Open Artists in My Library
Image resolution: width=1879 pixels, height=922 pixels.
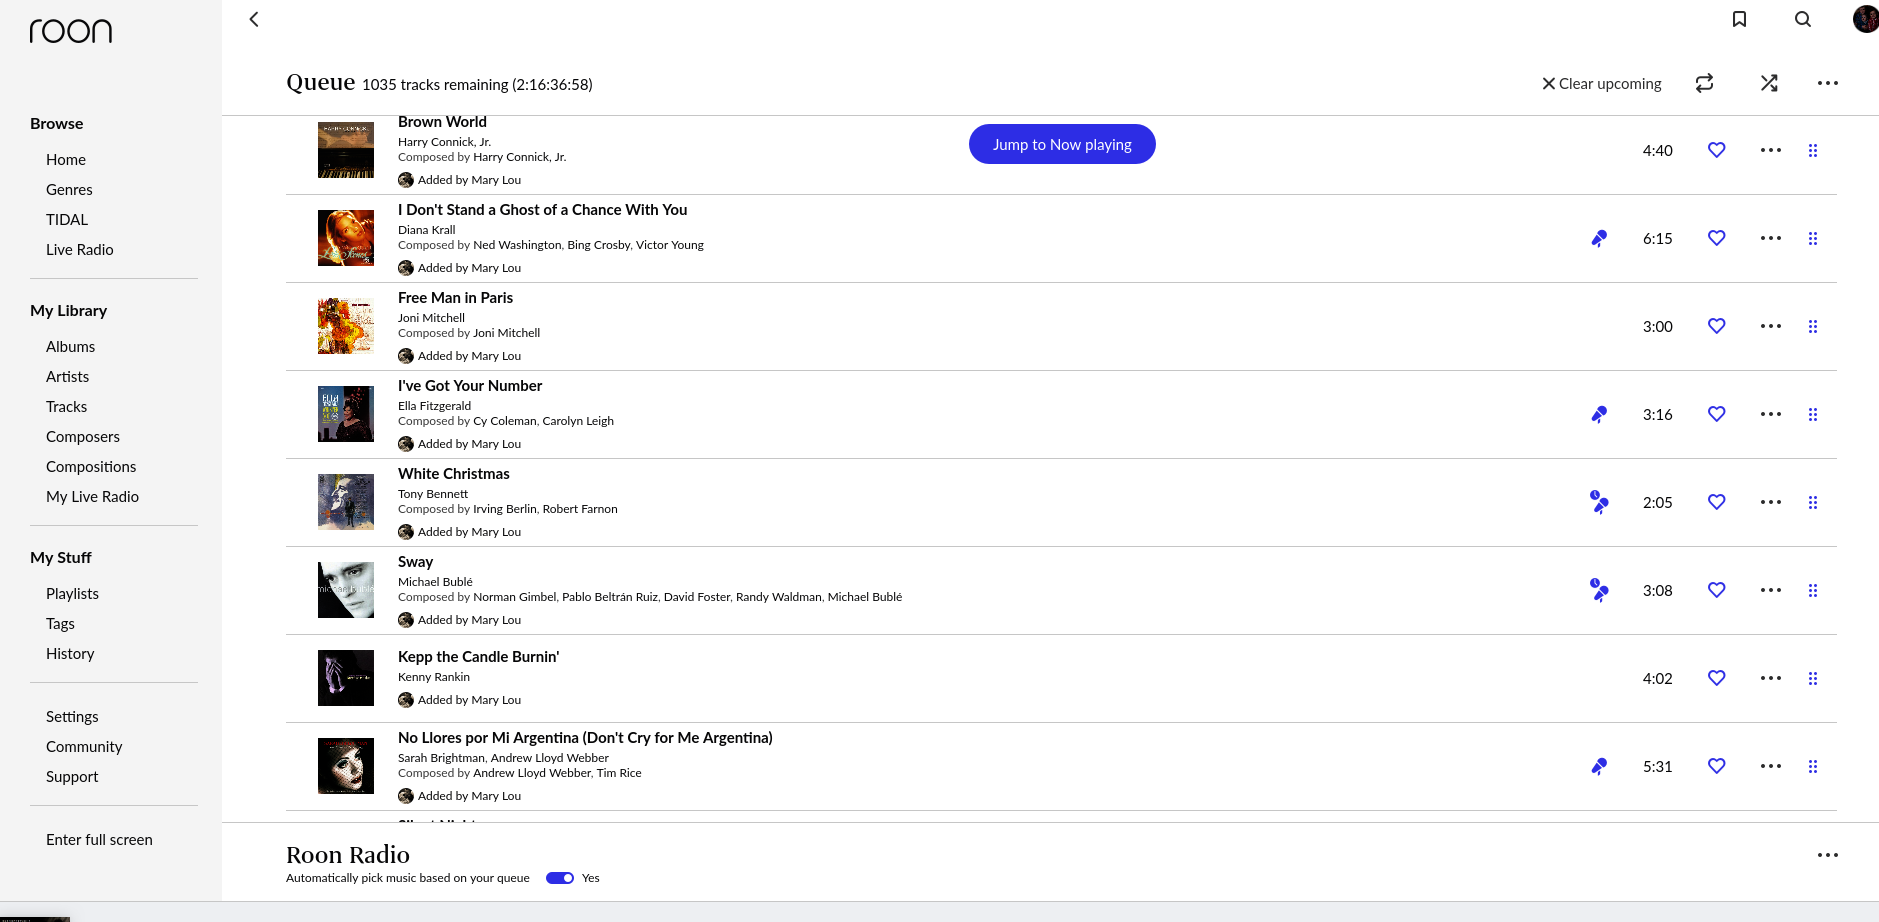(68, 377)
